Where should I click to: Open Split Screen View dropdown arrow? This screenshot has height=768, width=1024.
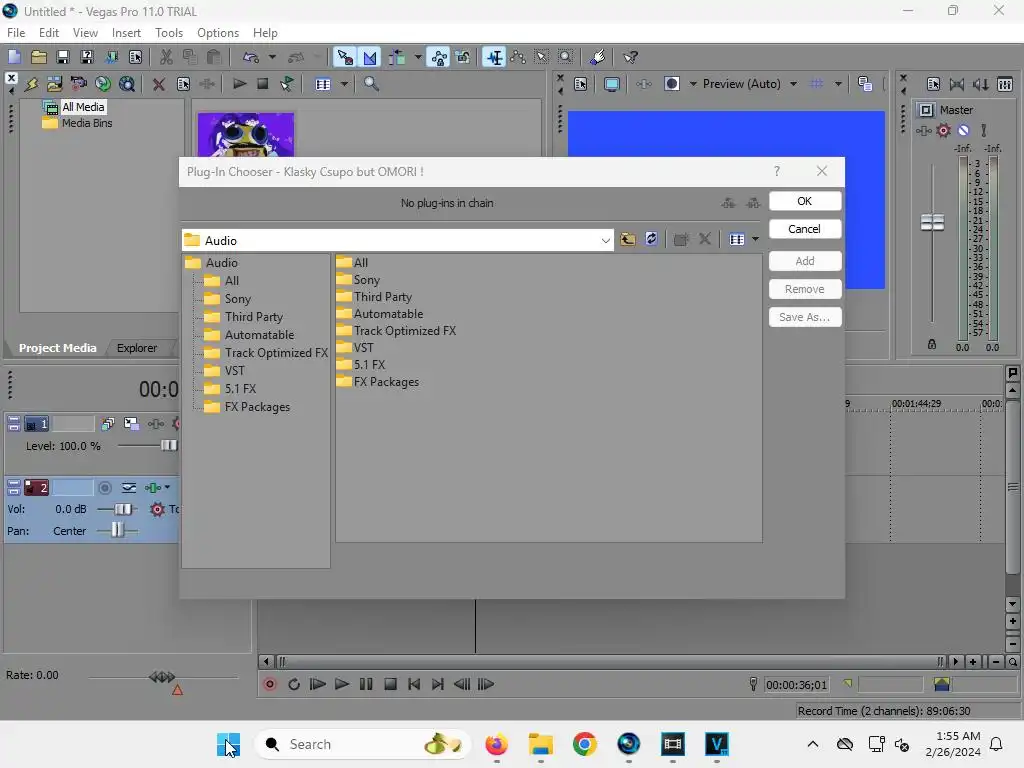692,84
